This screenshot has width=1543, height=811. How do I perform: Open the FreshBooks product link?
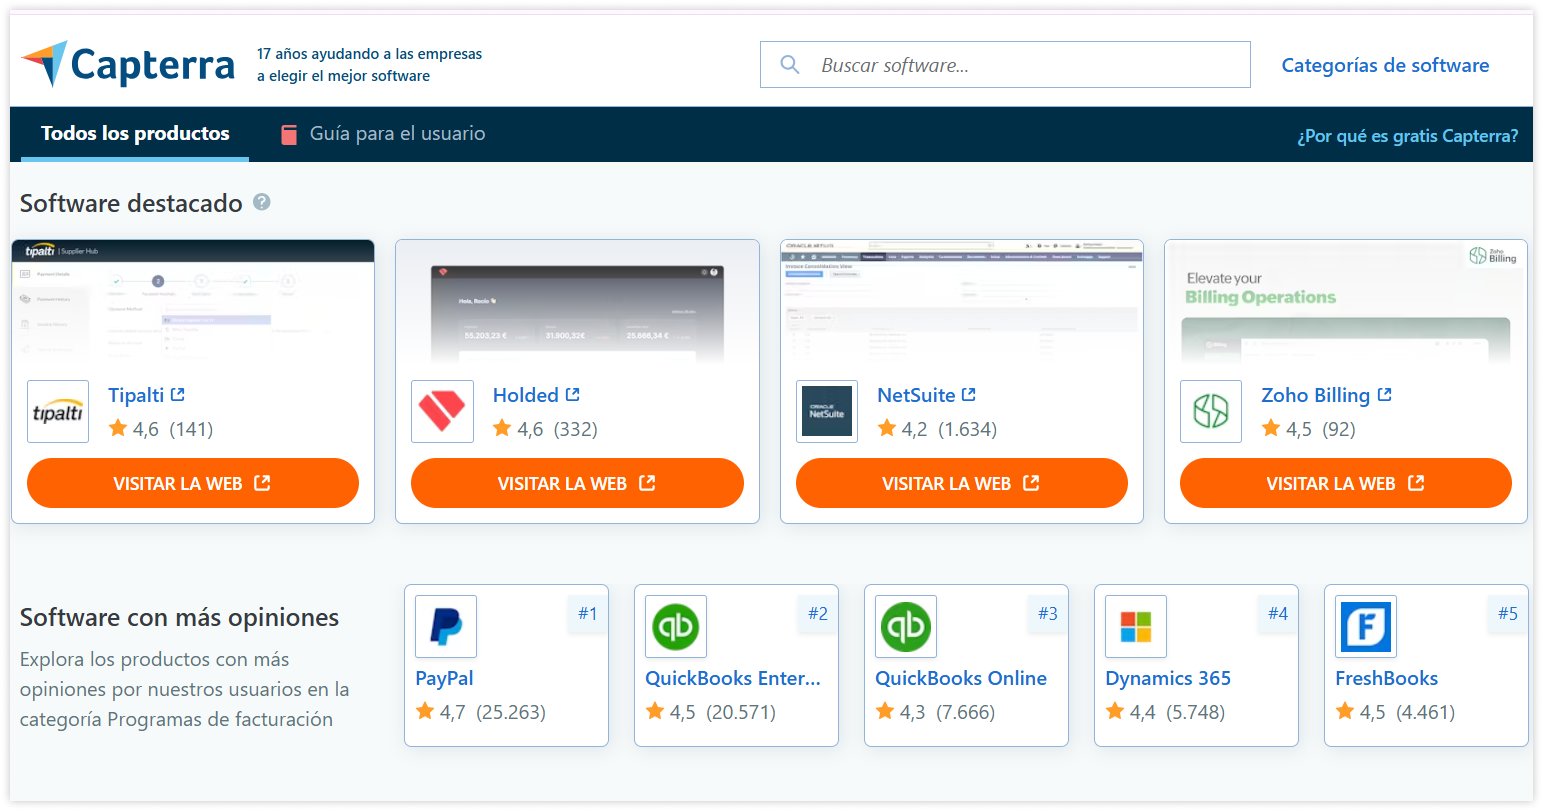tap(1386, 678)
